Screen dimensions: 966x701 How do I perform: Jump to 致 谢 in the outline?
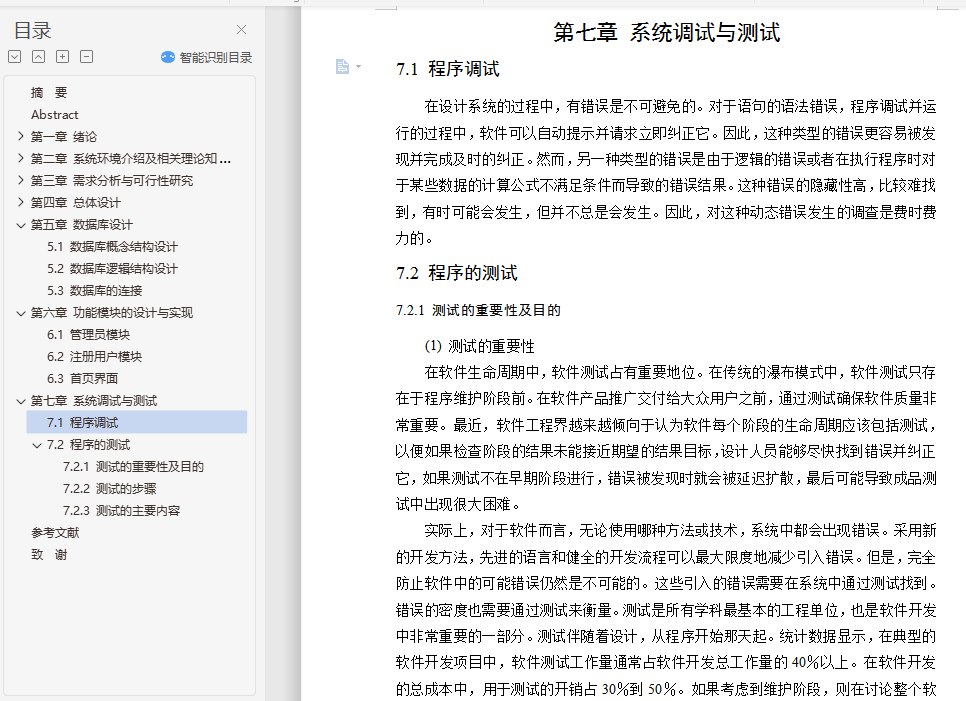click(x=49, y=555)
